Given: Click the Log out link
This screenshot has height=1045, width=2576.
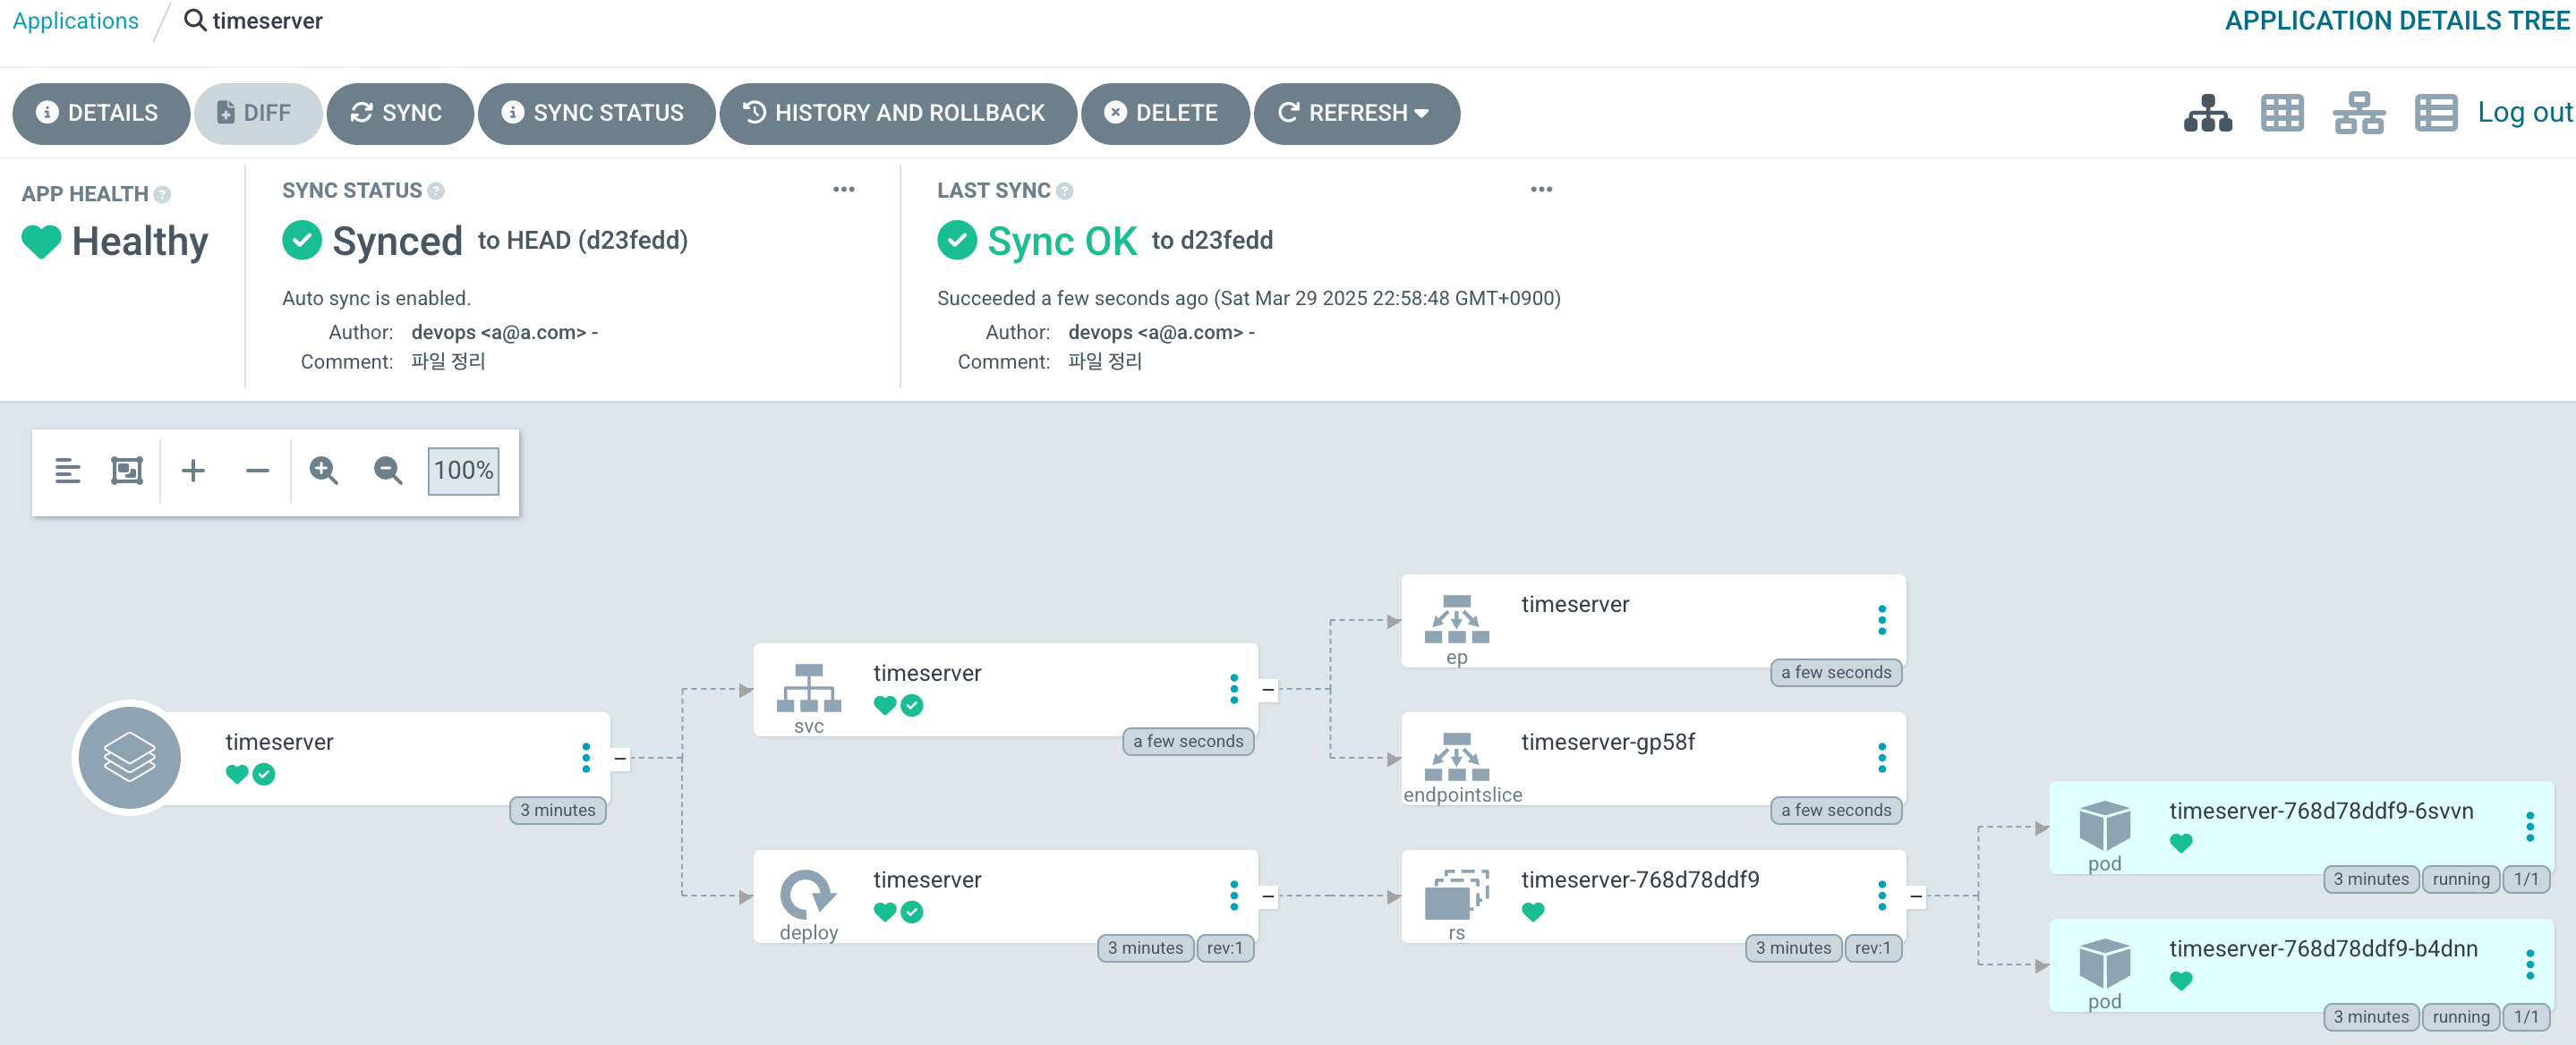Looking at the screenshot, I should click(x=2524, y=112).
